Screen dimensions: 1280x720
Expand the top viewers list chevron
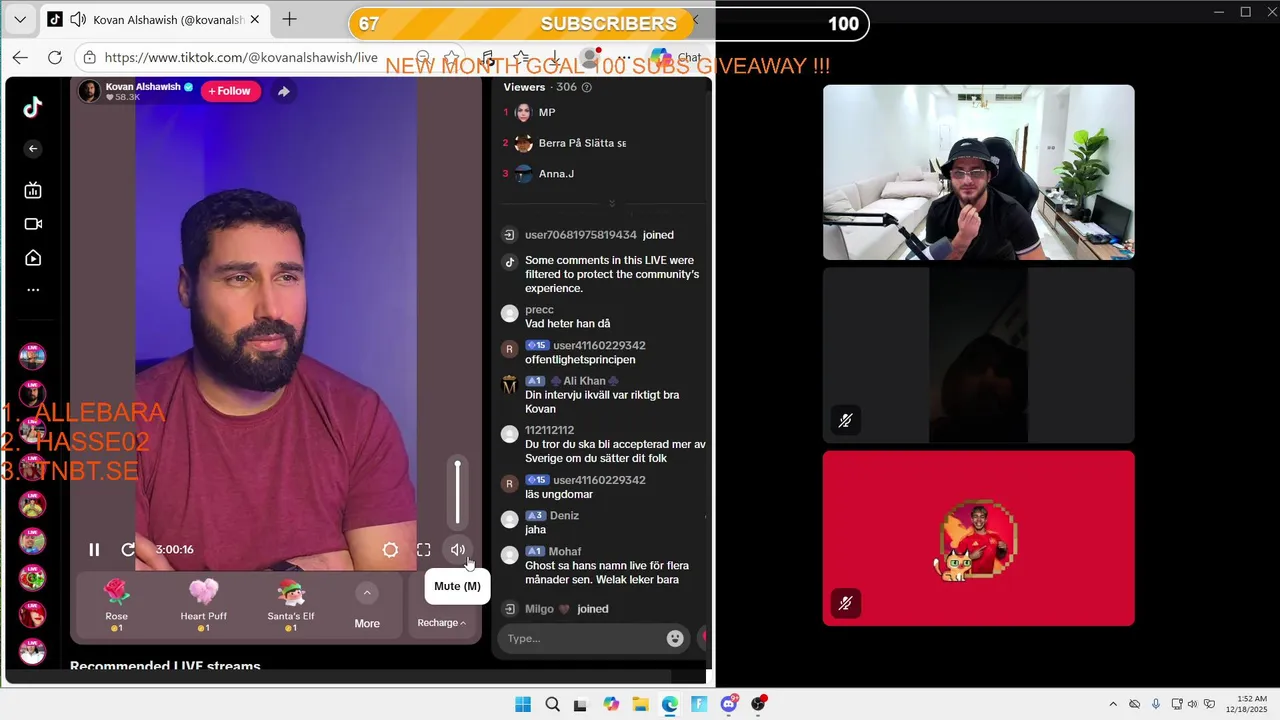point(612,204)
